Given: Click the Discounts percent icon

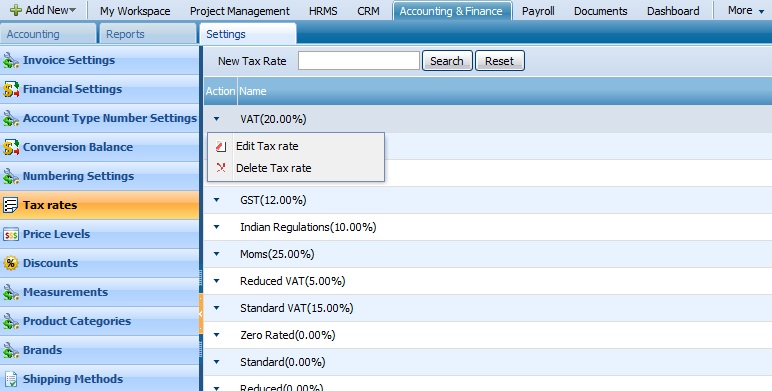Looking at the screenshot, I should point(10,263).
